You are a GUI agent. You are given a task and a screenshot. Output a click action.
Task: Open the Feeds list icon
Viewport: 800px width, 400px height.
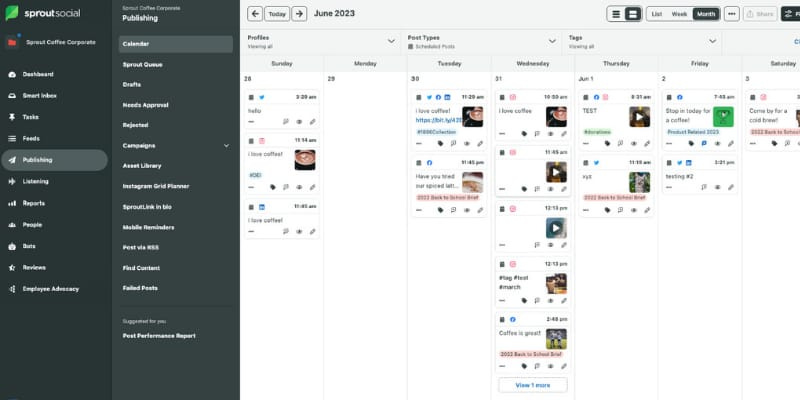(x=12, y=139)
